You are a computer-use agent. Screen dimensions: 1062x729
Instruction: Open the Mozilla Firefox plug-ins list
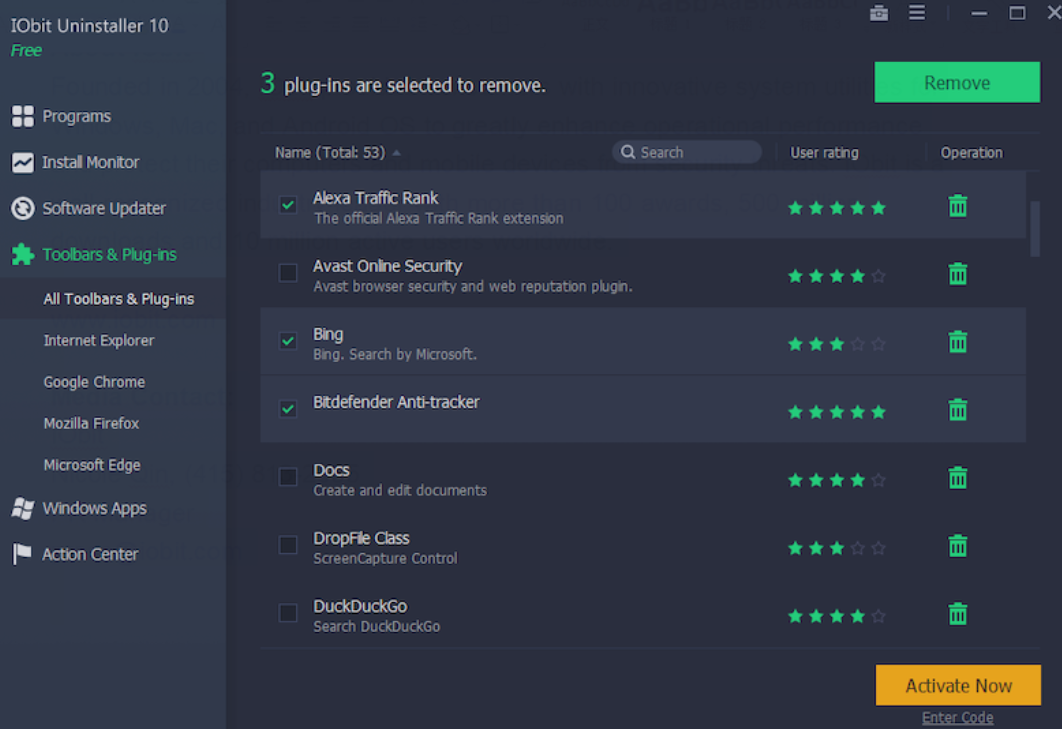[91, 423]
